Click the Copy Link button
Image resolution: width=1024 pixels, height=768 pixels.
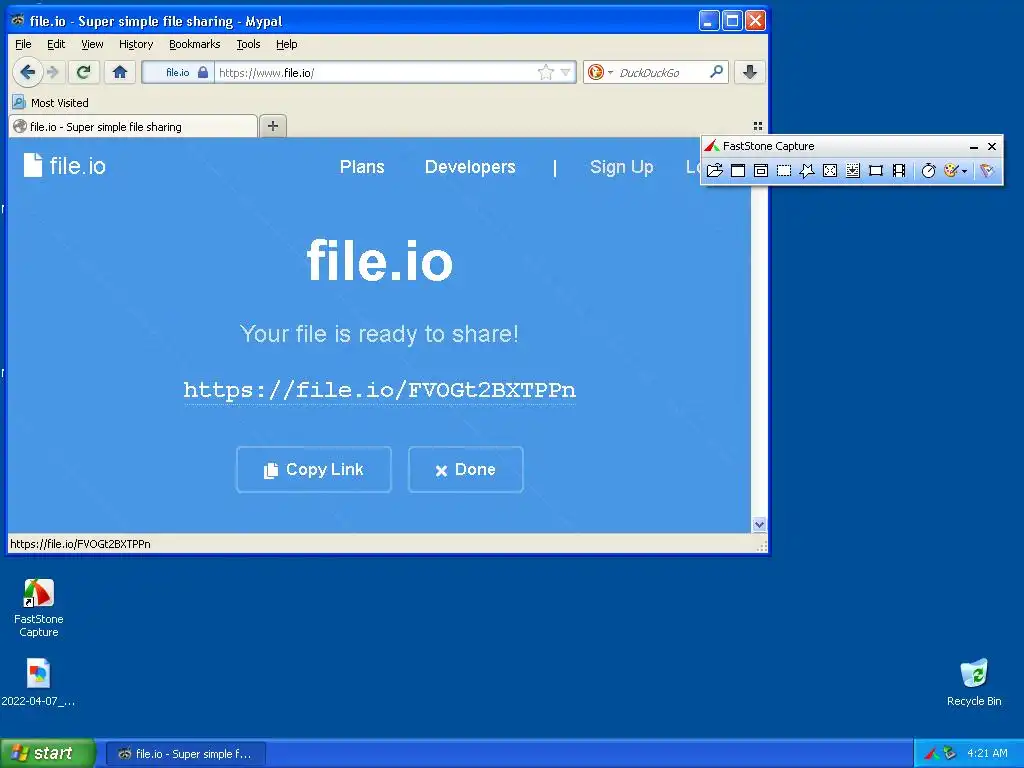pyautogui.click(x=314, y=470)
